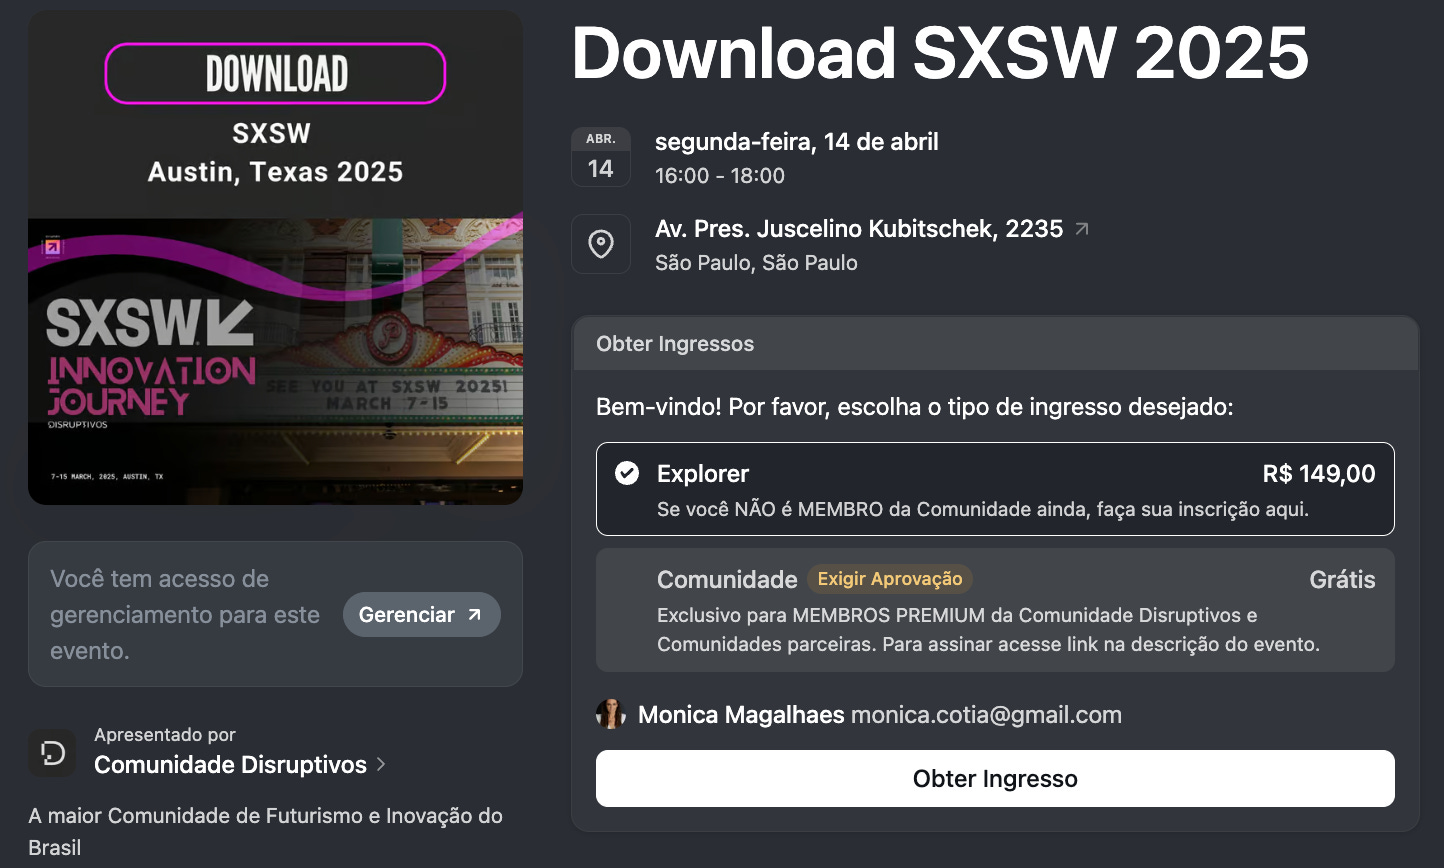Image resolution: width=1444 pixels, height=868 pixels.
Task: Choose the Comunidade free ticket option
Action: pos(995,610)
